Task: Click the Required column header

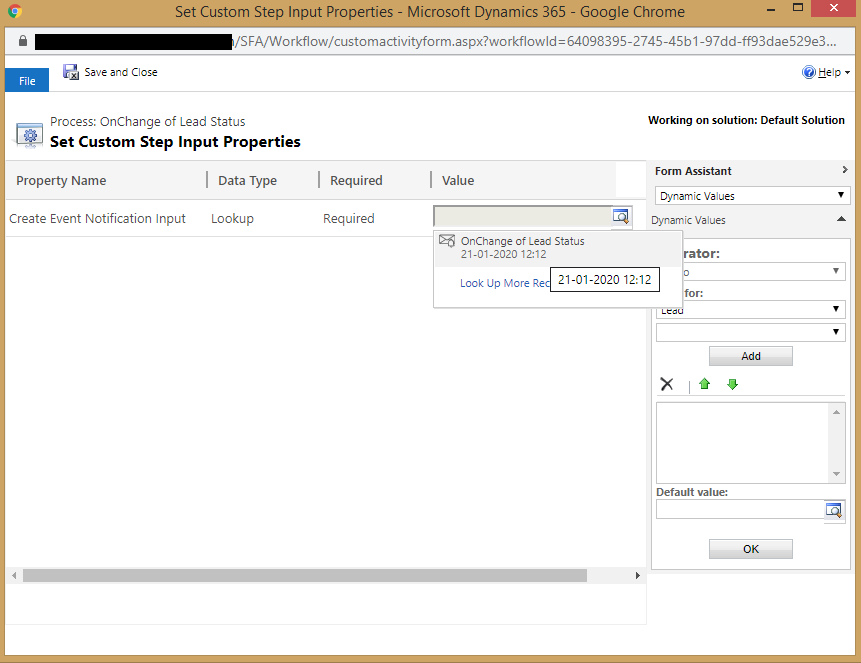Action: (356, 180)
